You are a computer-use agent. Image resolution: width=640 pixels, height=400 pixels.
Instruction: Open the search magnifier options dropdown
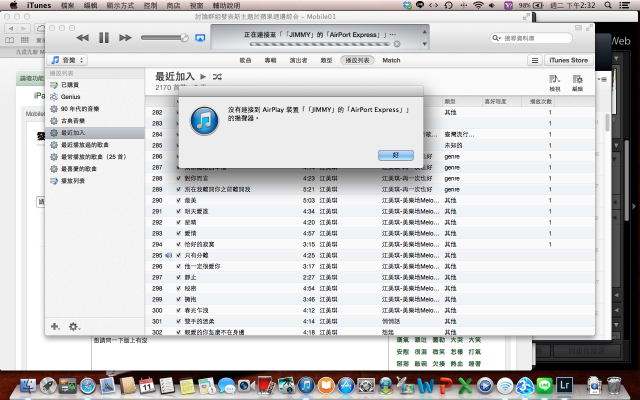click(497, 38)
